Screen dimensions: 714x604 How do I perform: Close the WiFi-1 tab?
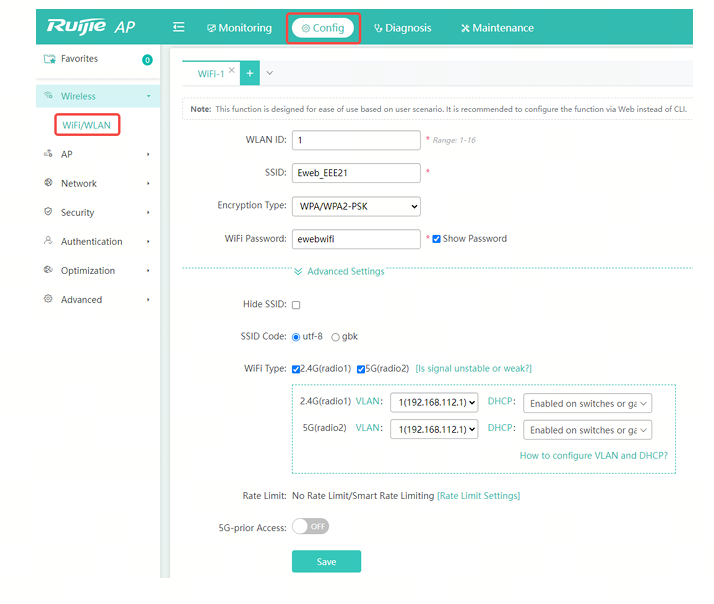[232, 70]
